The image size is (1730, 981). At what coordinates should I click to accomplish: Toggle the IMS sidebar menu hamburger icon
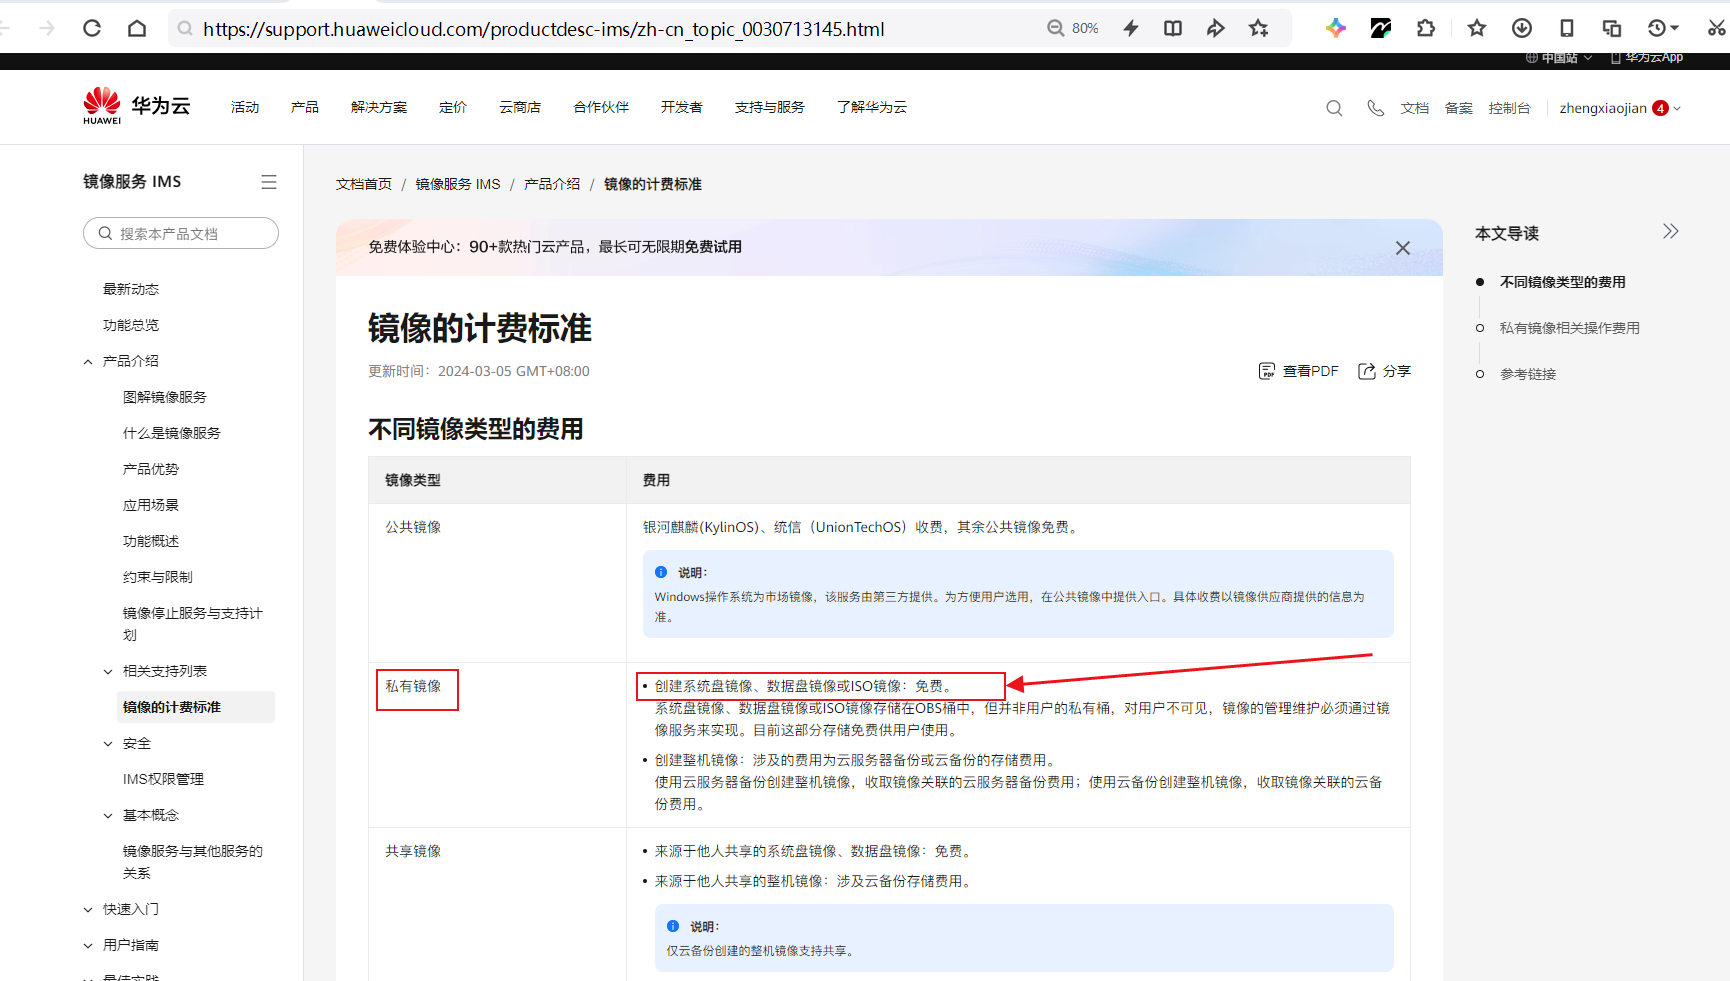(x=269, y=182)
